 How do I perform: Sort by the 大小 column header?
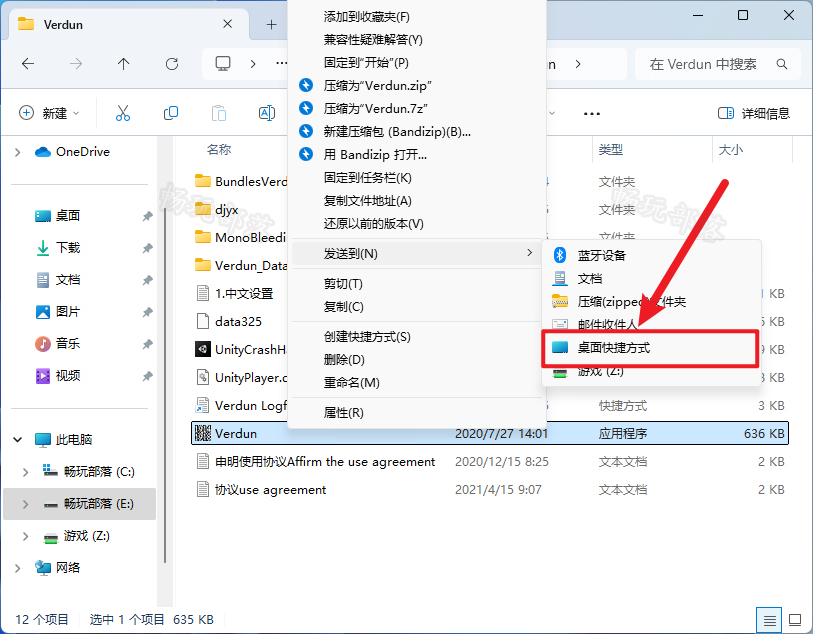731,150
